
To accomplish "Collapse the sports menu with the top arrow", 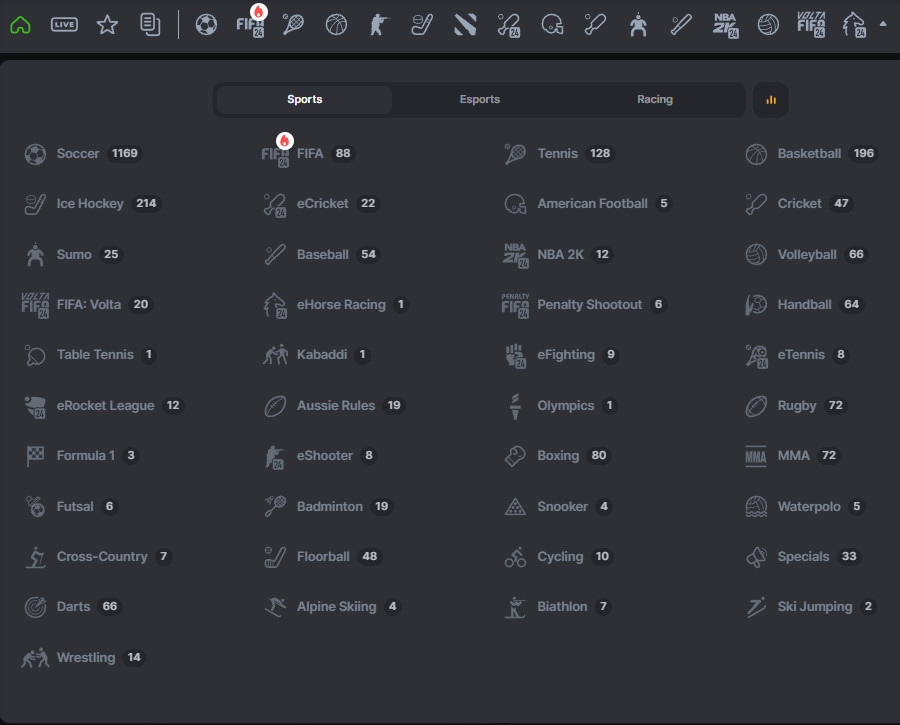I will (882, 23).
